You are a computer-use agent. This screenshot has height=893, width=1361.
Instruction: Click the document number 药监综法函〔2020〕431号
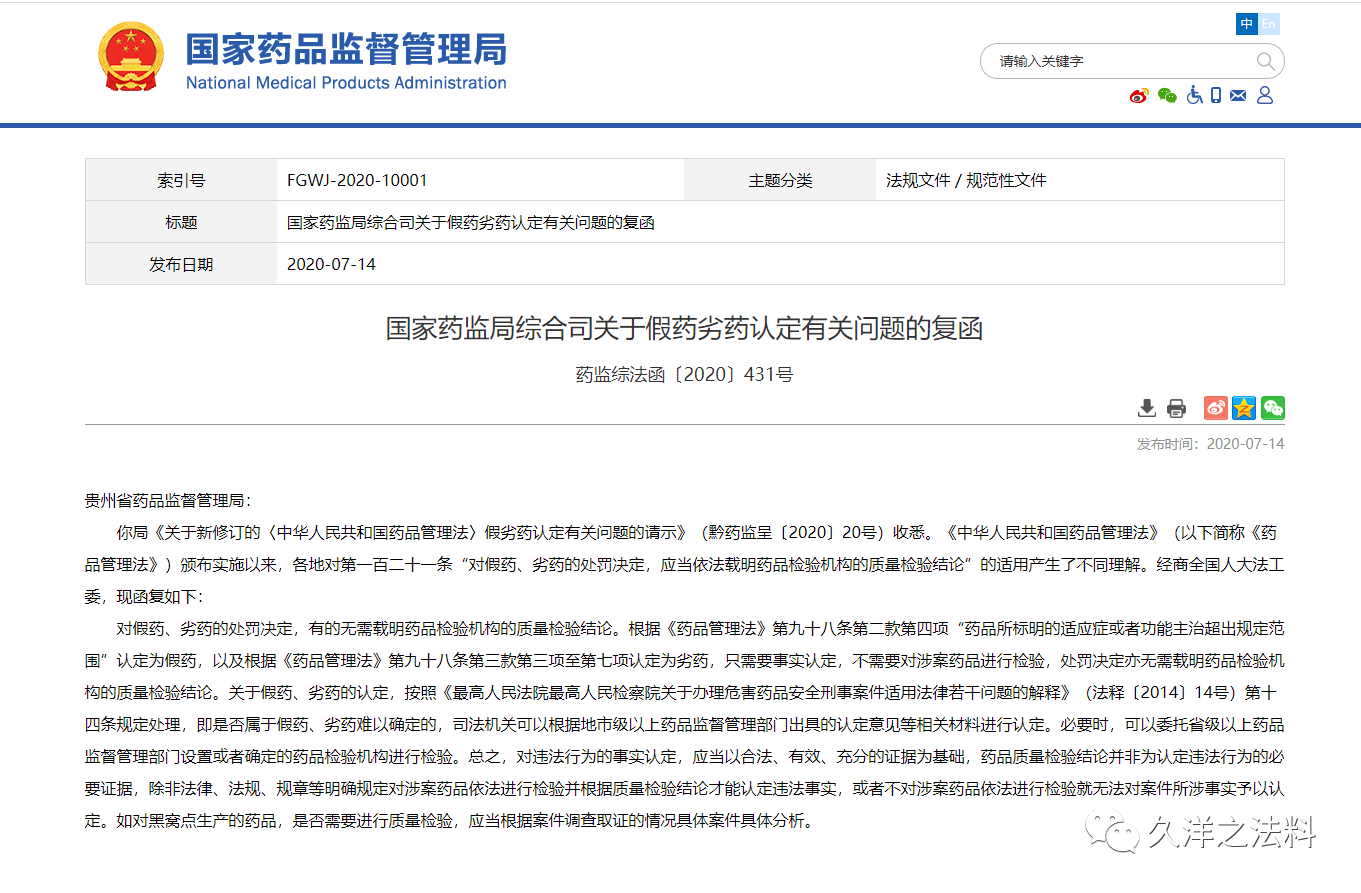tap(681, 375)
